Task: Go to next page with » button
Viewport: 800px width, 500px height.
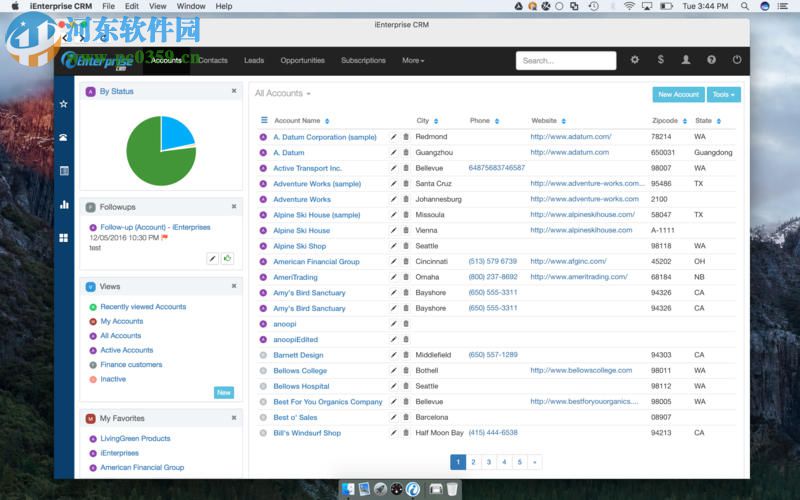Action: coord(534,462)
